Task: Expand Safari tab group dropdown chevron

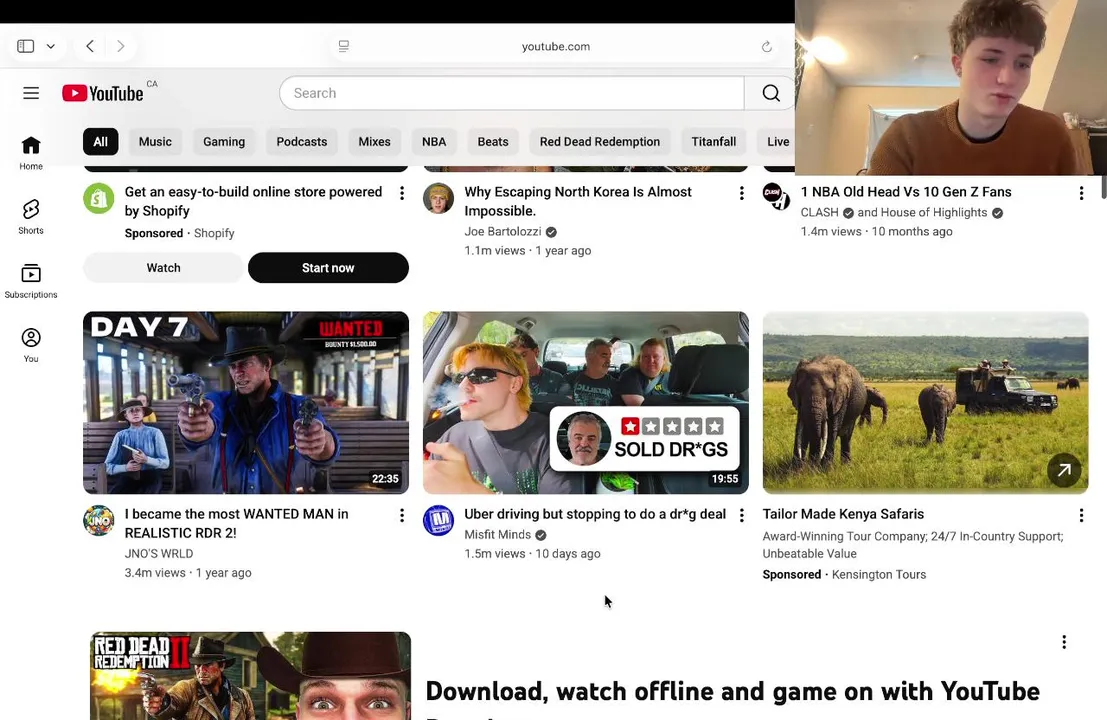Action: pos(51,47)
